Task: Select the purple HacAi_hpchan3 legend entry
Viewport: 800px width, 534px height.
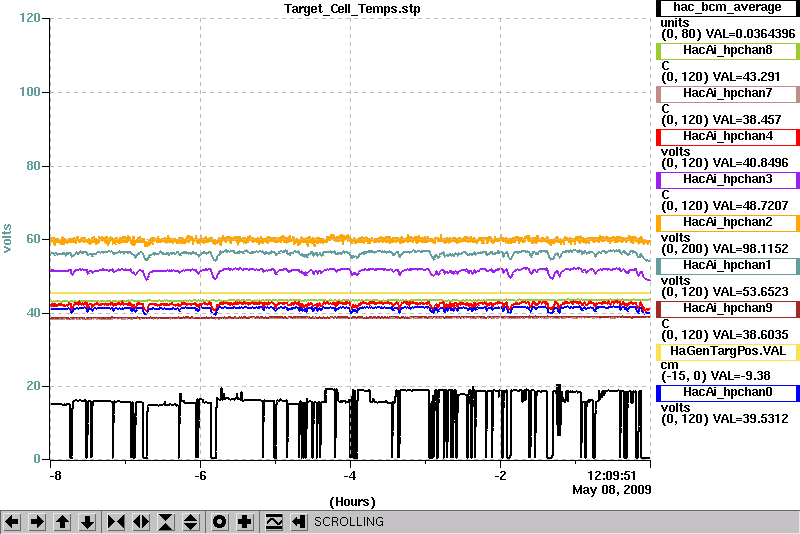Action: tap(728, 180)
